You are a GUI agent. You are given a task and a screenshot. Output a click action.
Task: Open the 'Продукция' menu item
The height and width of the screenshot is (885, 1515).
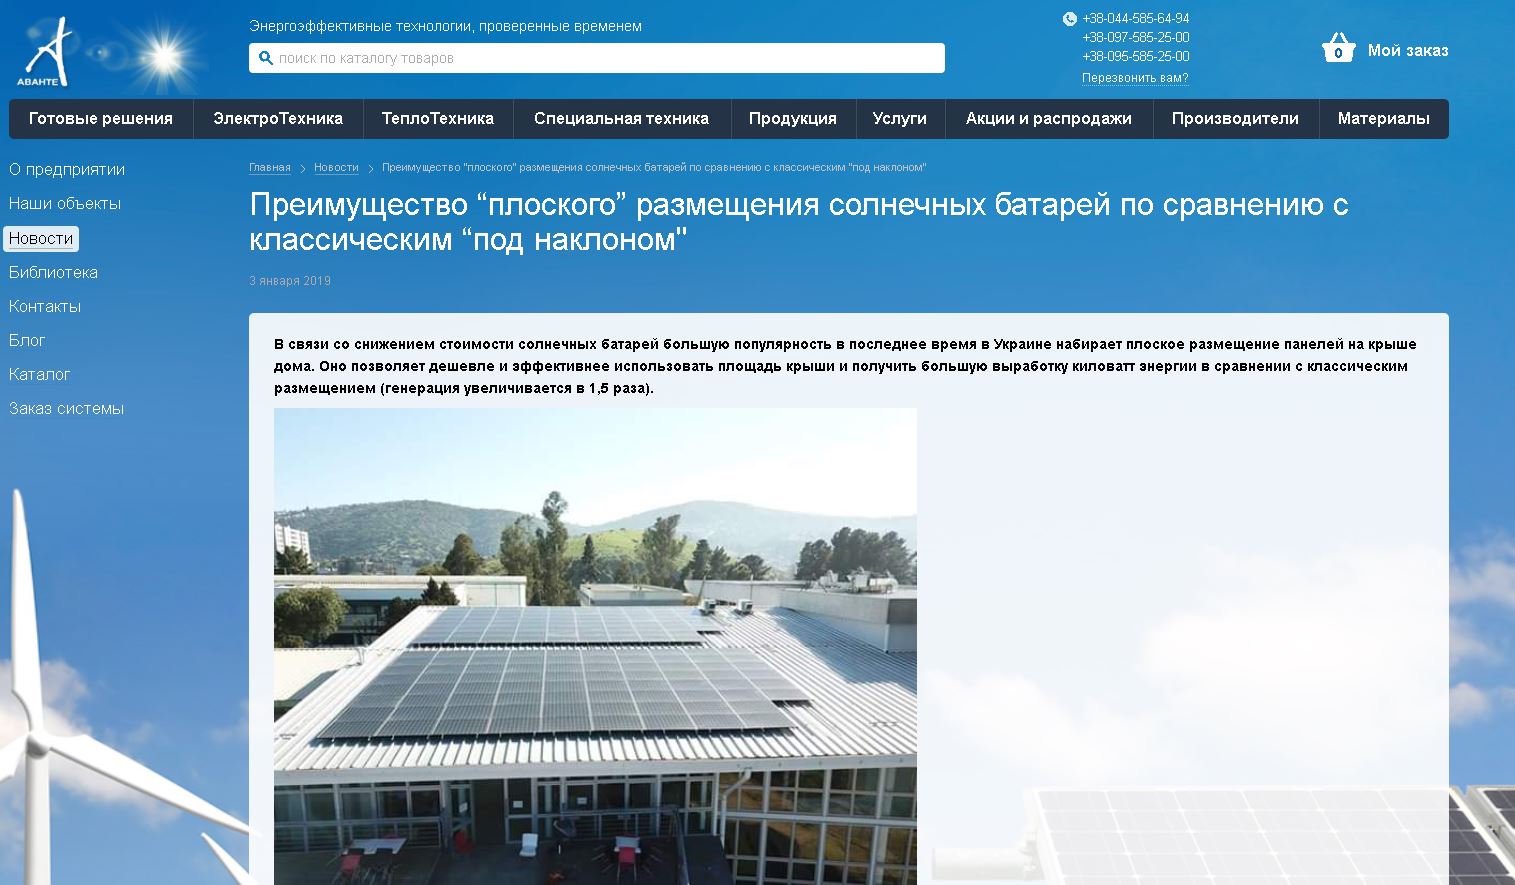coord(792,119)
